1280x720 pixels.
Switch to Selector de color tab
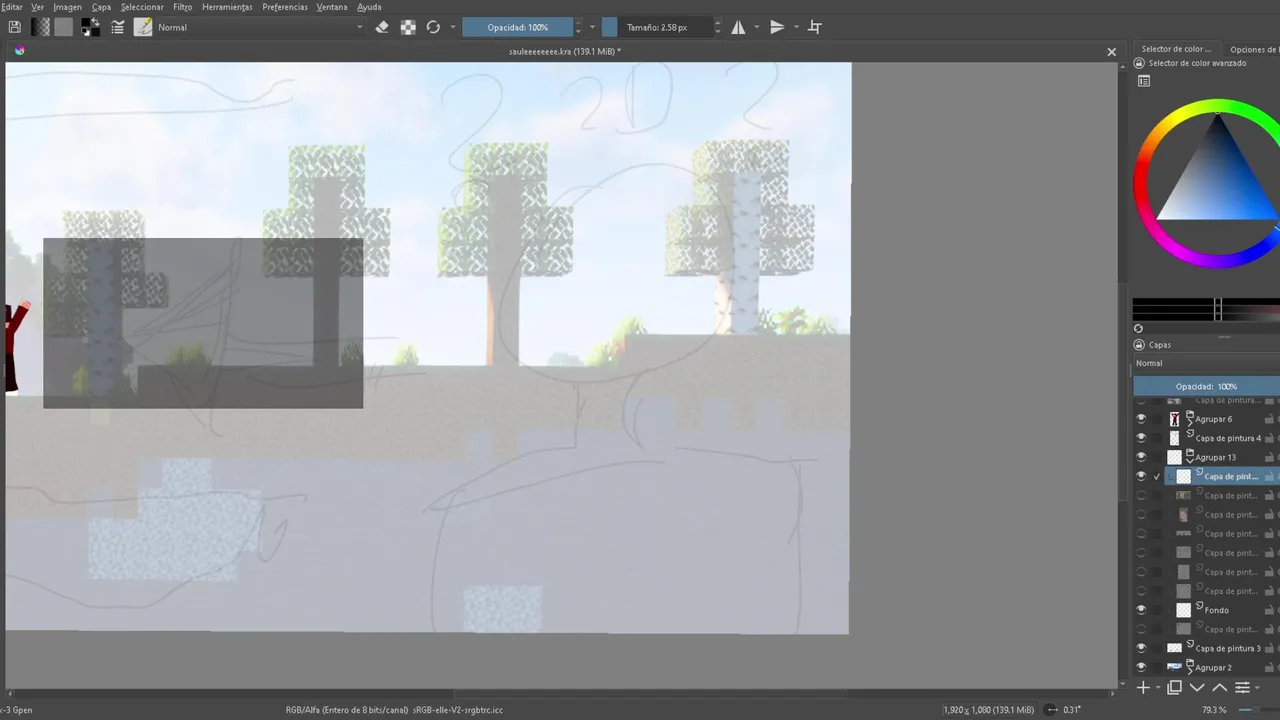[1176, 49]
